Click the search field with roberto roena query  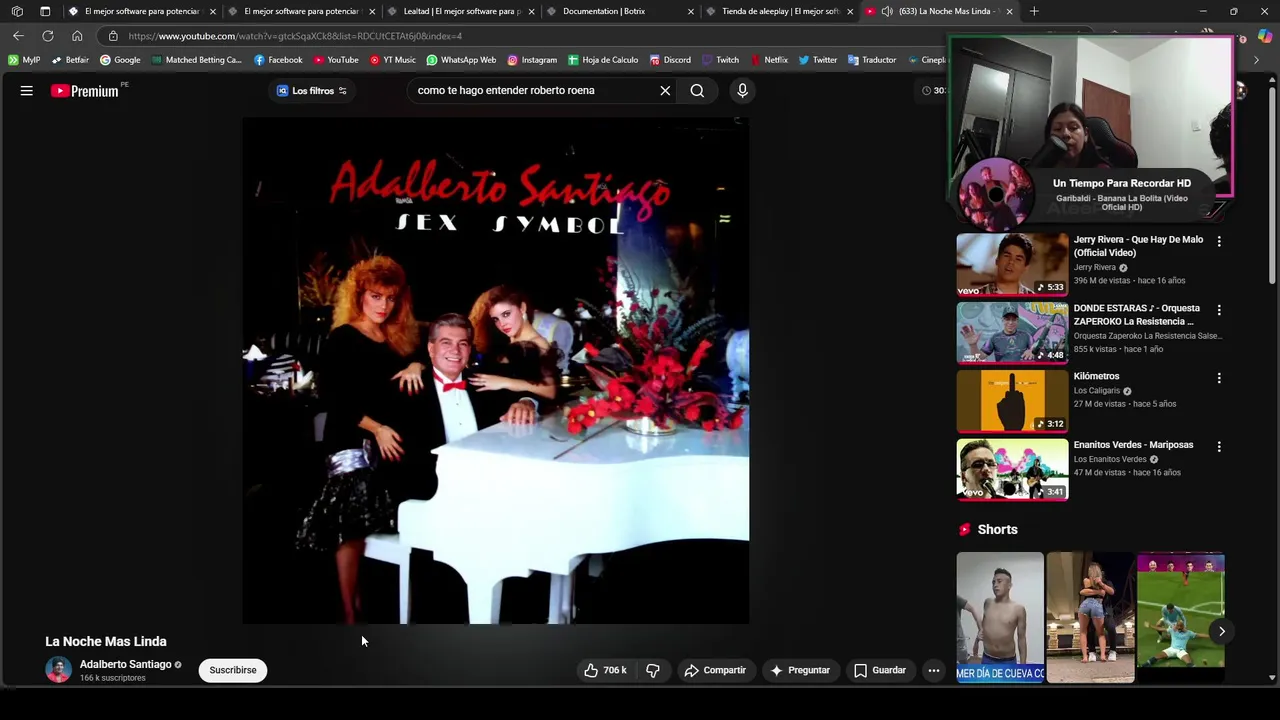point(530,91)
